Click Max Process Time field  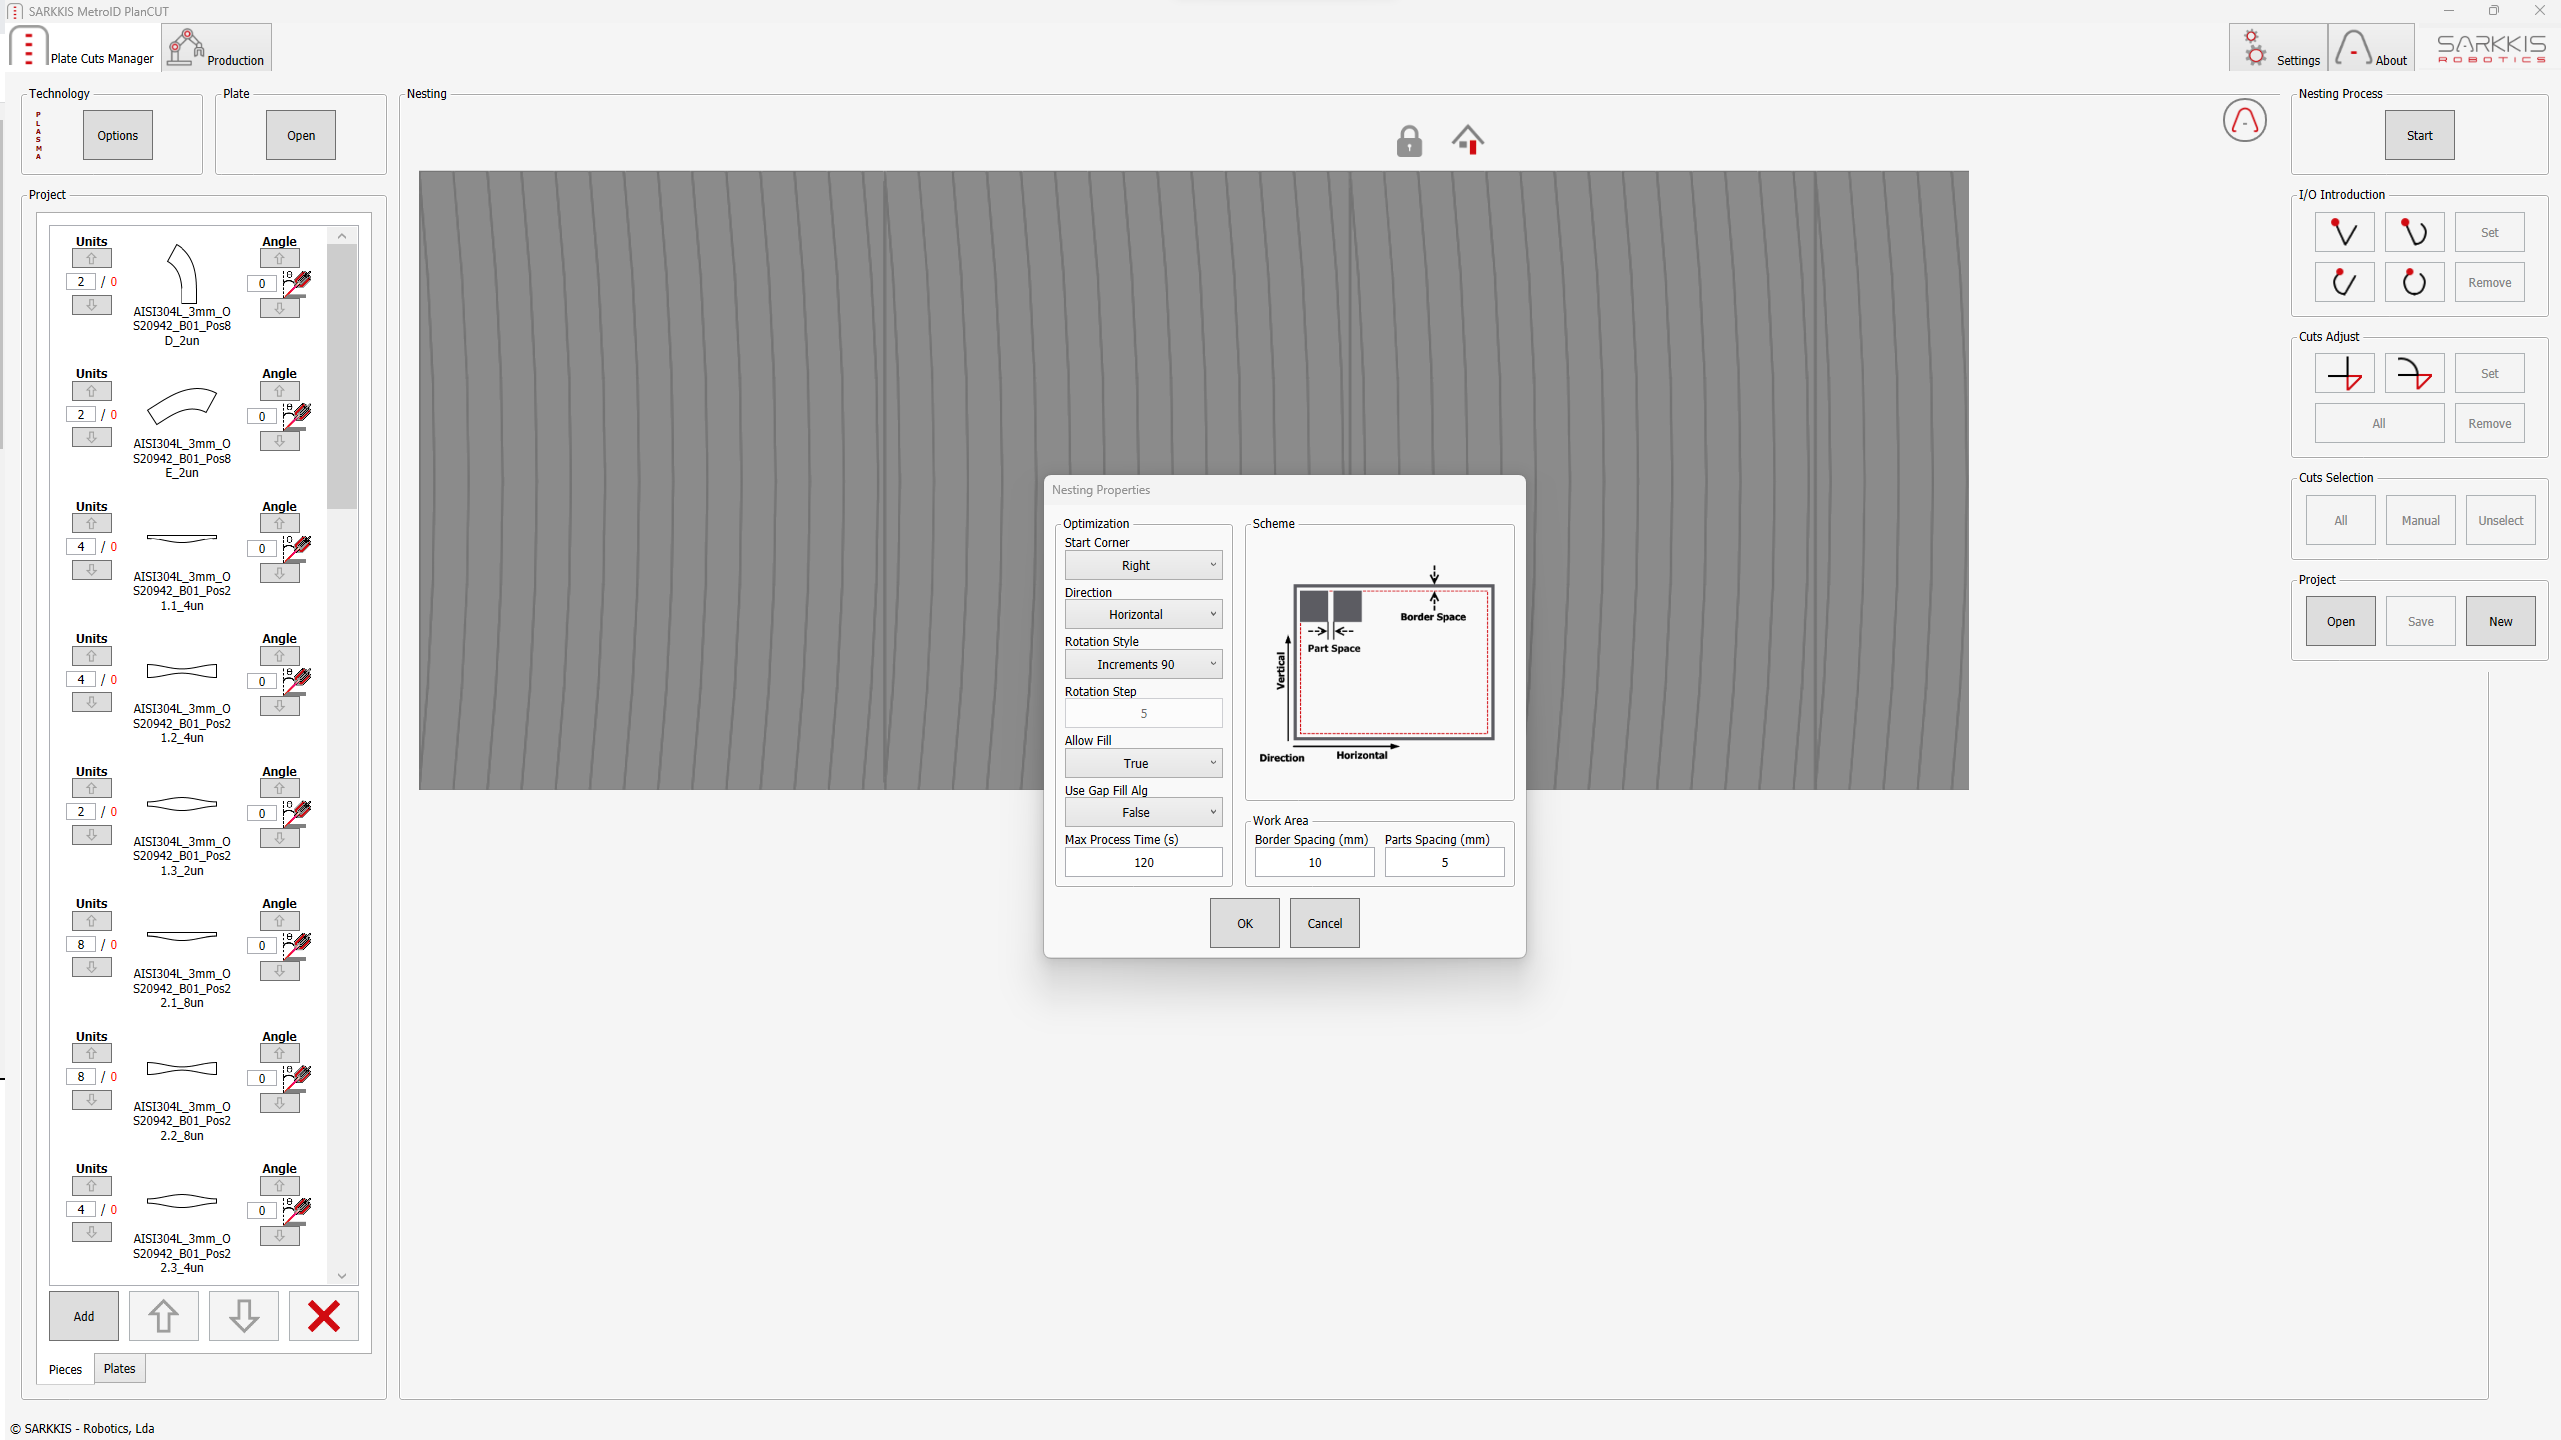coord(1143,862)
